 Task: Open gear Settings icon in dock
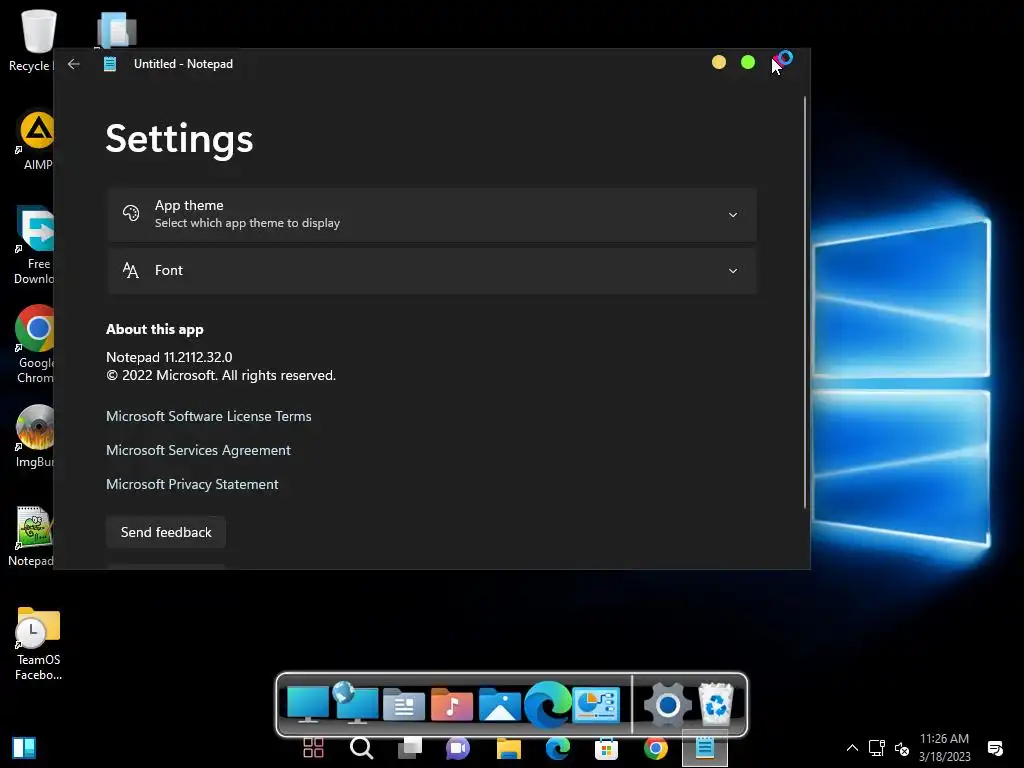click(667, 705)
